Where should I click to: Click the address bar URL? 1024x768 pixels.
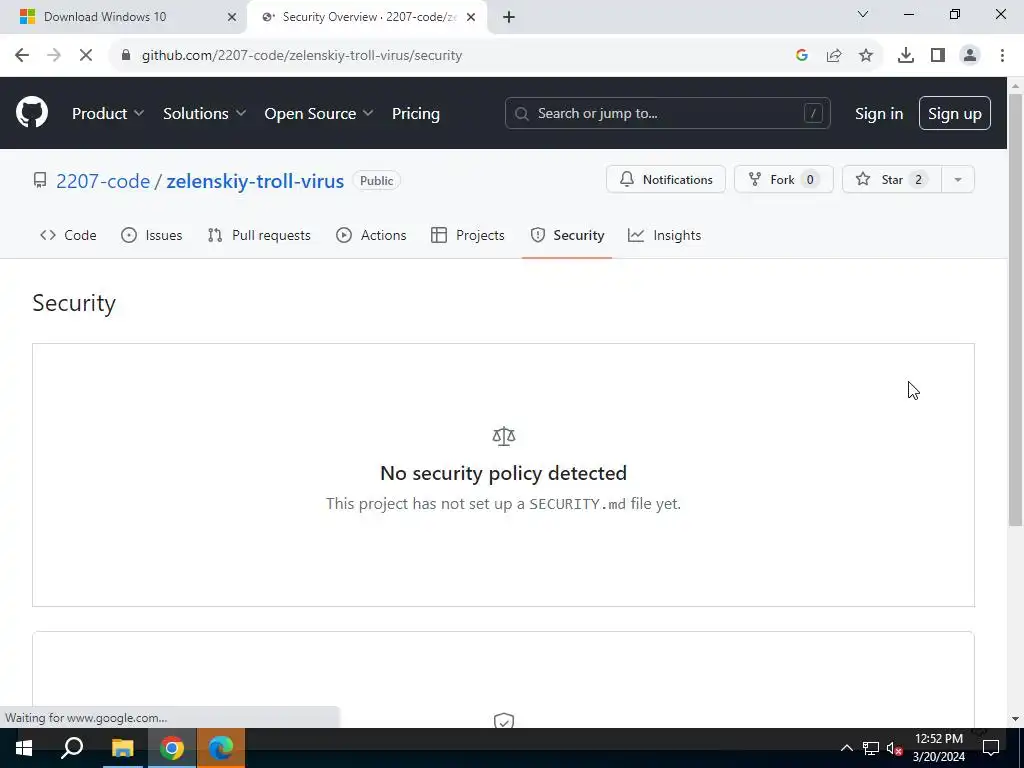tap(302, 56)
